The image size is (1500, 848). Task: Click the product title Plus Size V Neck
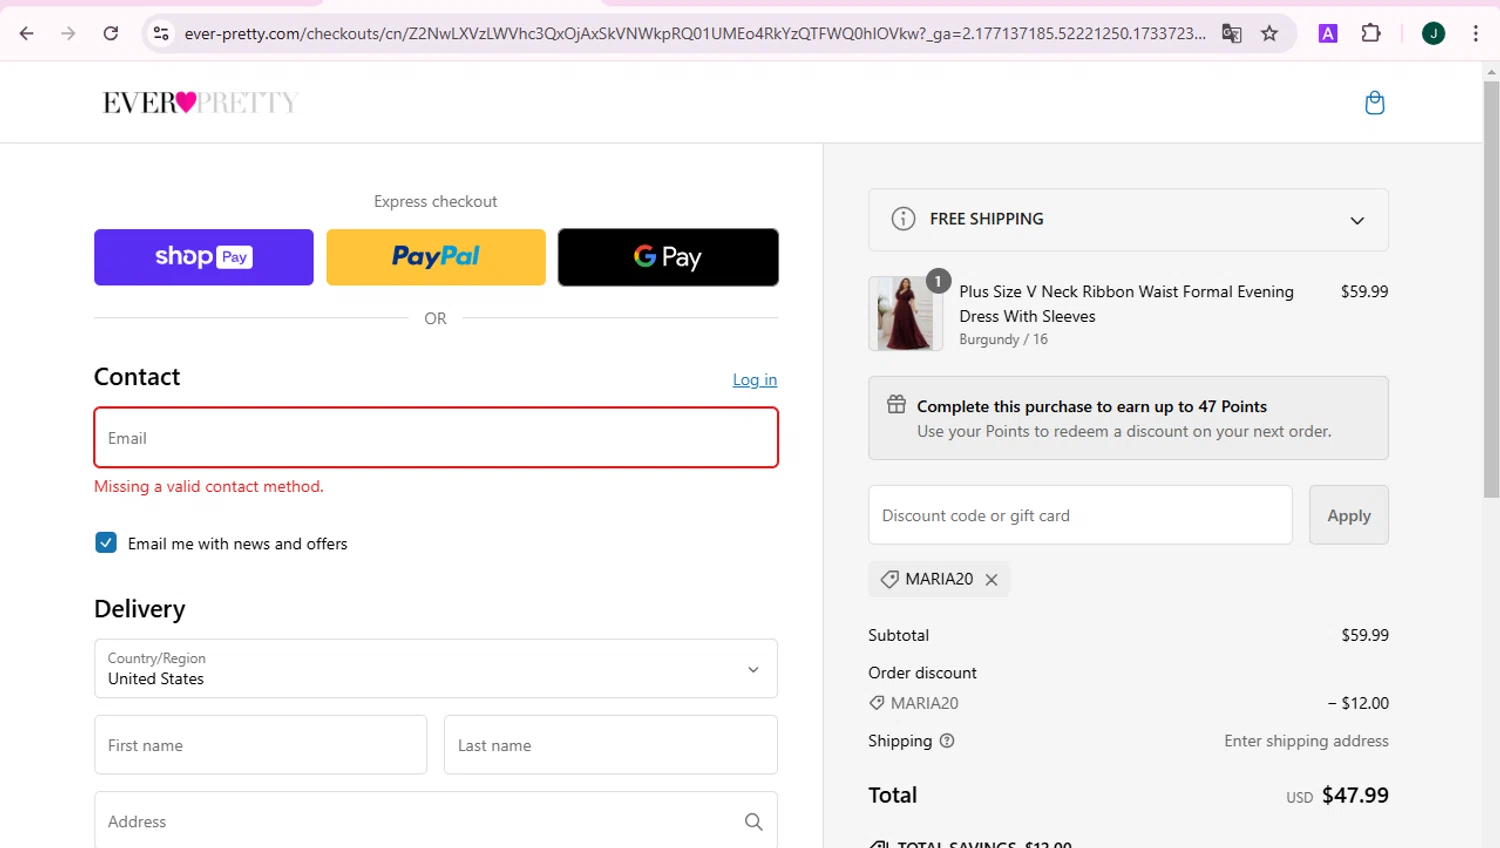[1126, 304]
